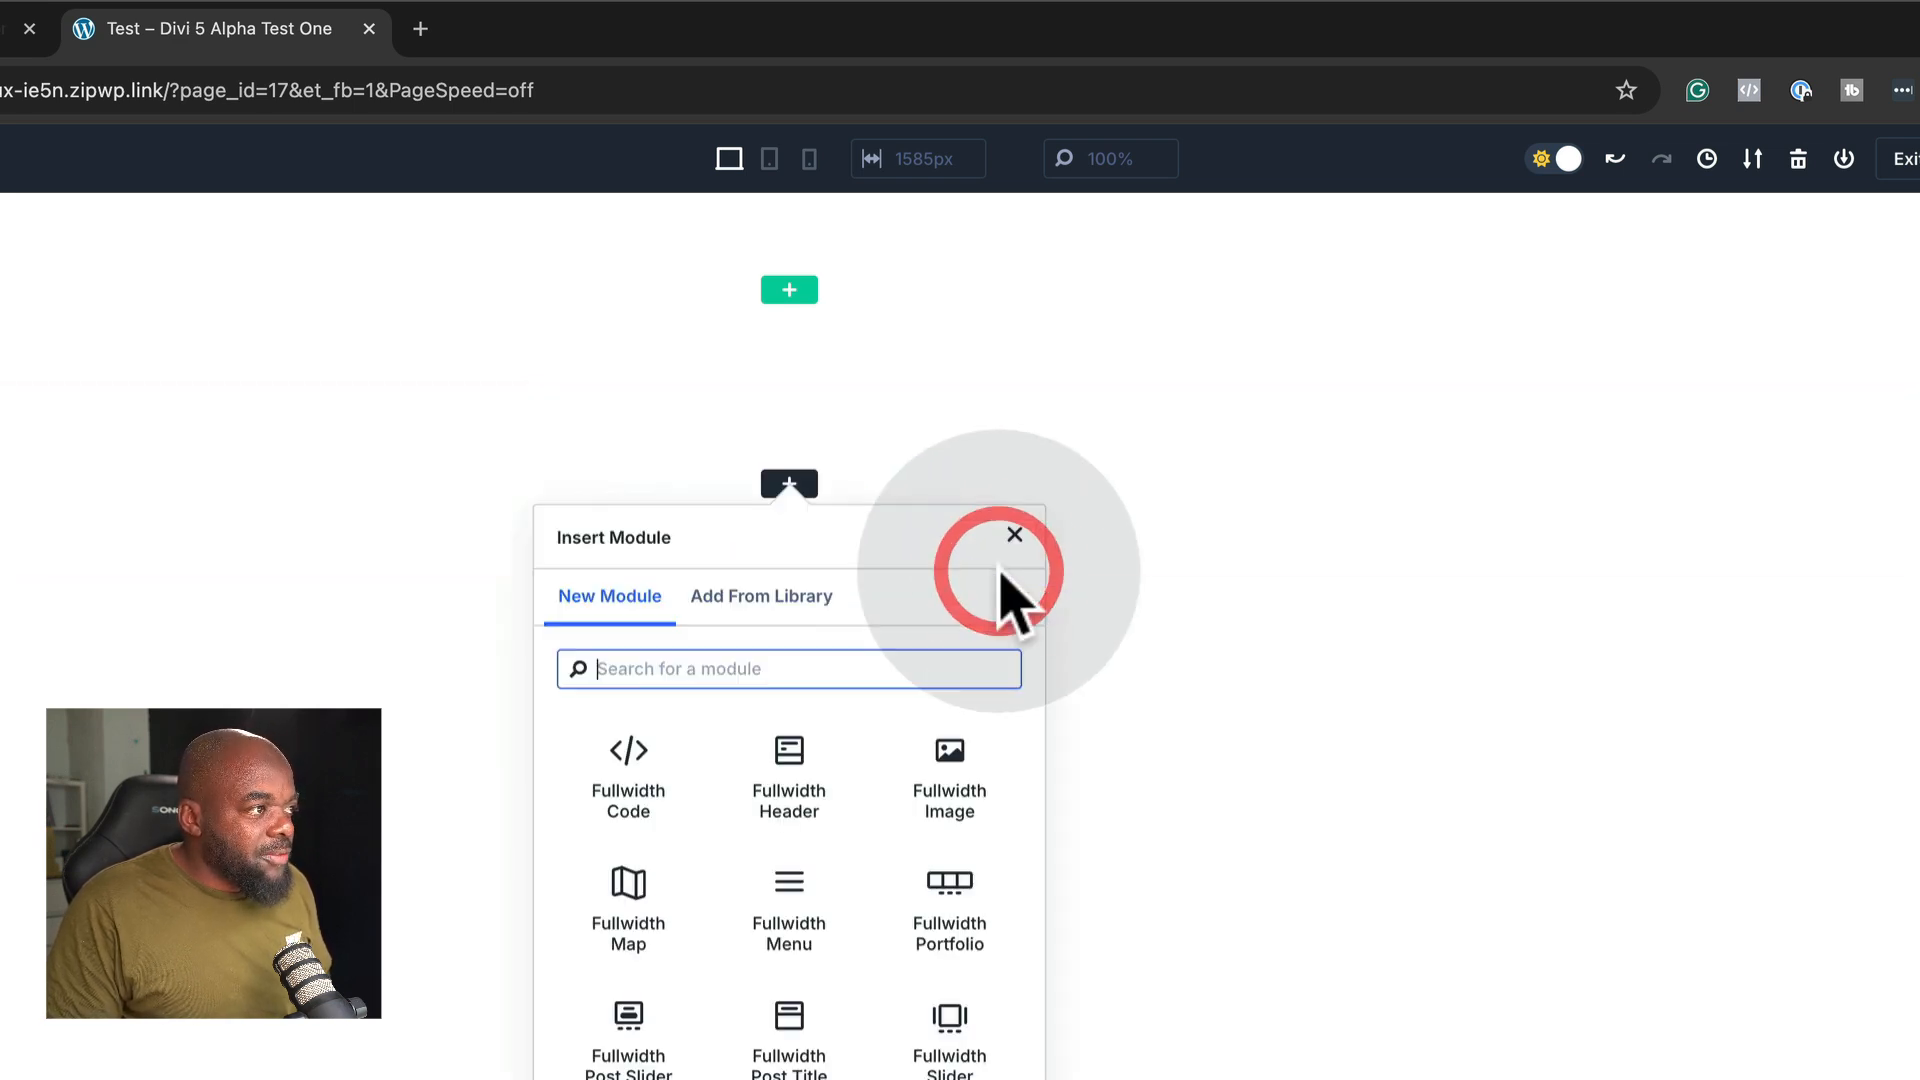1920x1080 pixels.
Task: Select desktop view icon
Action: (x=729, y=159)
